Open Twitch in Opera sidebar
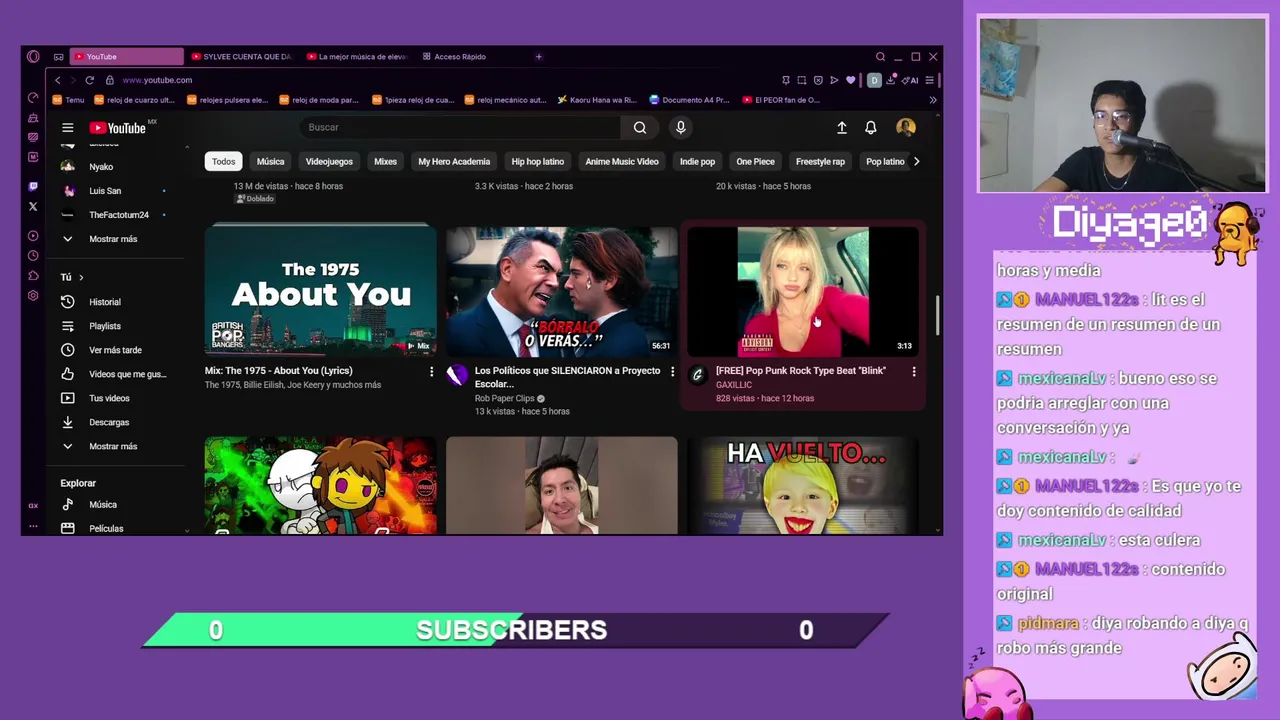 point(33,186)
